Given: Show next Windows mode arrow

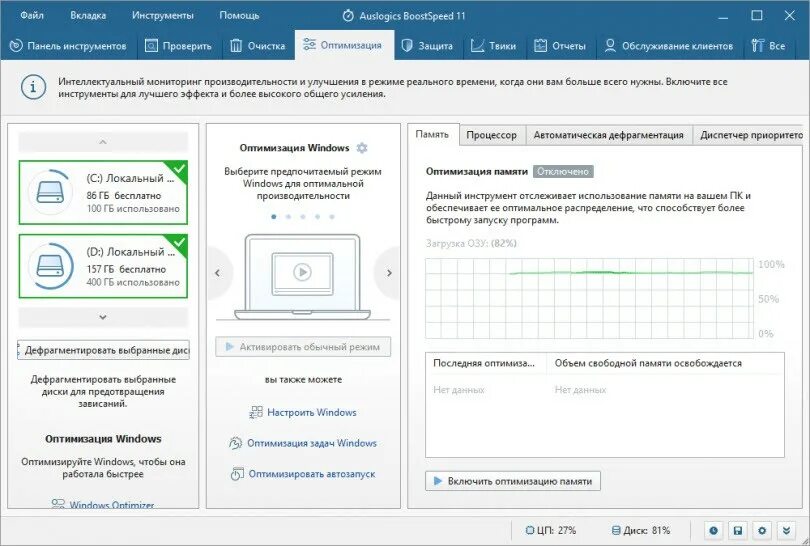Looking at the screenshot, I should [389, 273].
